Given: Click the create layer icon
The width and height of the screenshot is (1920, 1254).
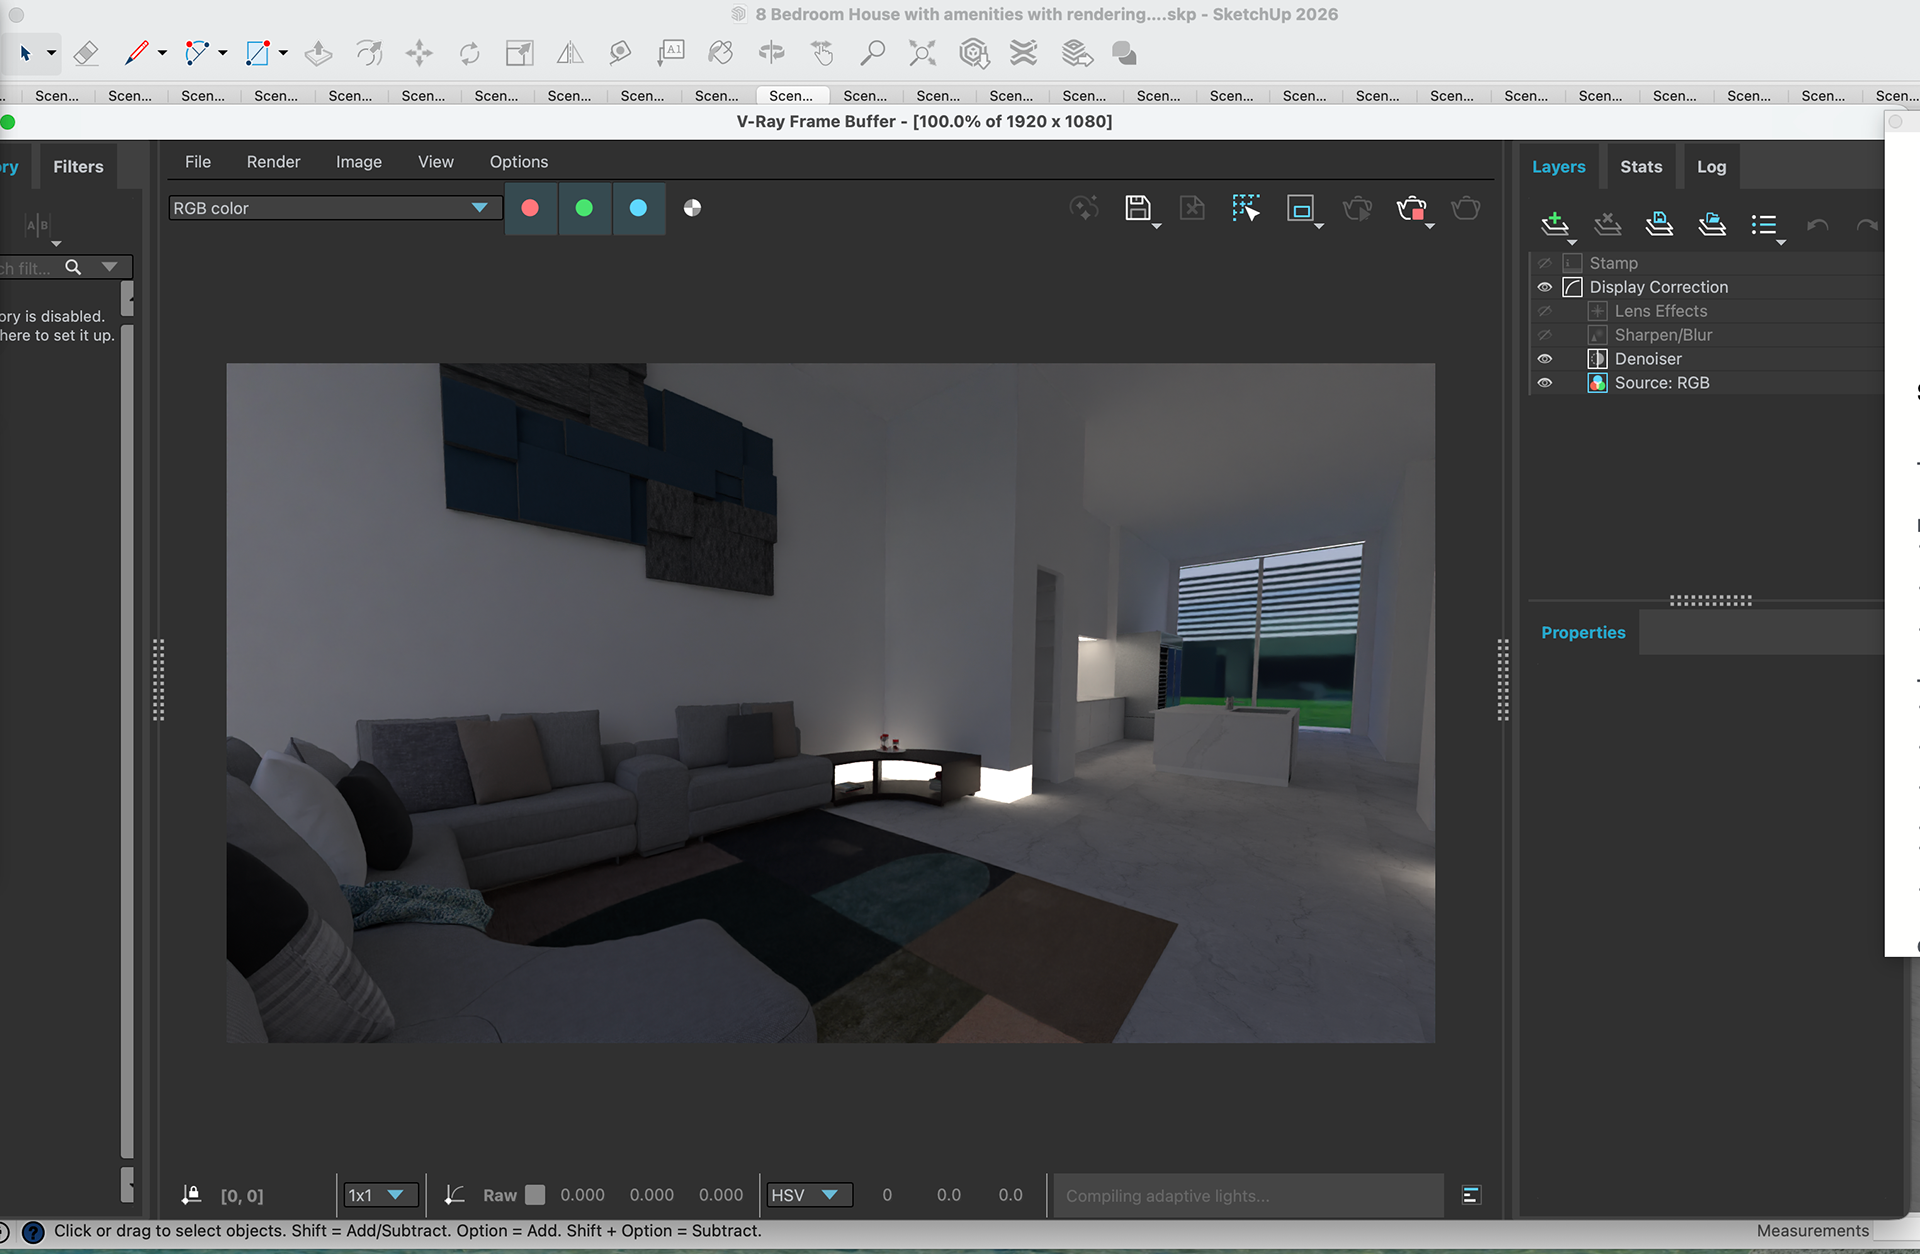Looking at the screenshot, I should [1554, 224].
